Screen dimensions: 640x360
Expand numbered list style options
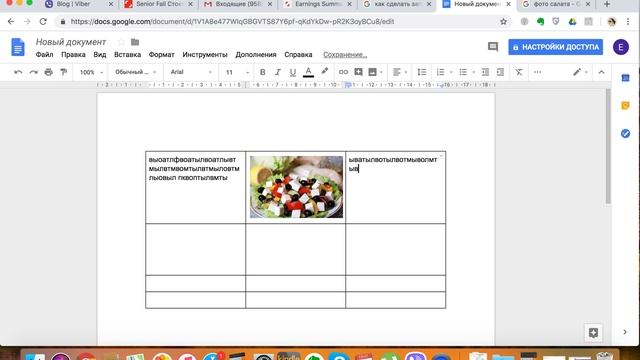pos(451,73)
